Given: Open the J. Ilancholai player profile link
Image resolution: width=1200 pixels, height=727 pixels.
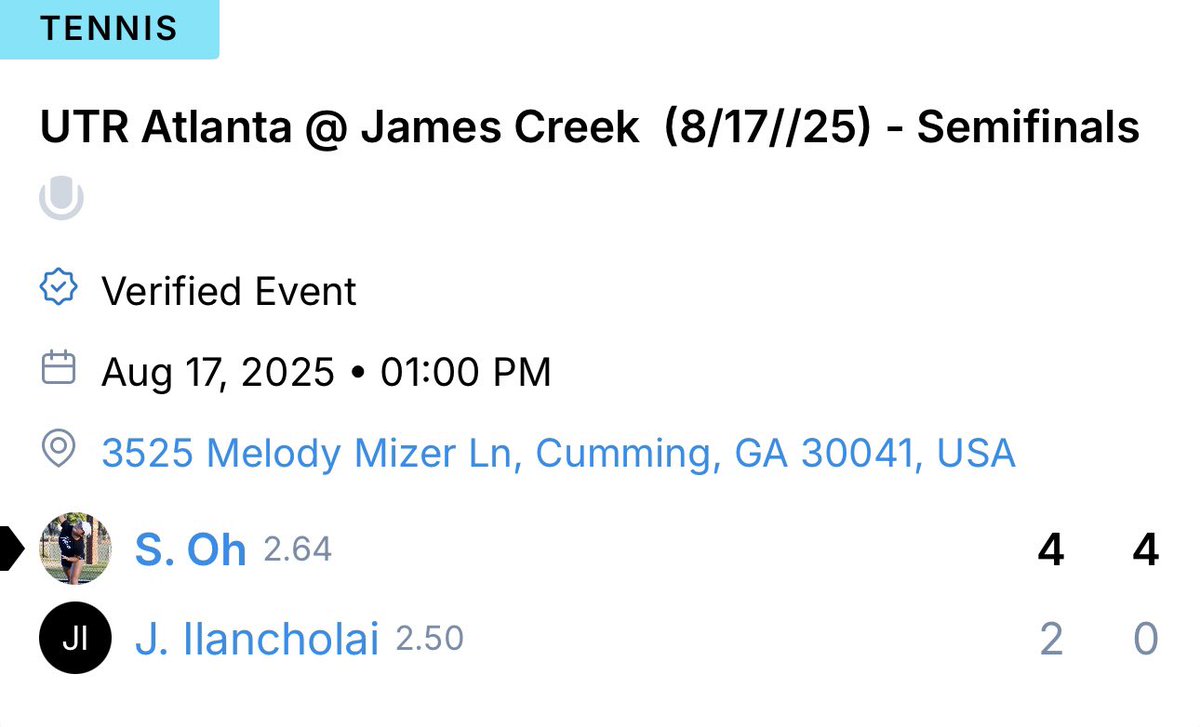Looking at the screenshot, I should pyautogui.click(x=257, y=640).
